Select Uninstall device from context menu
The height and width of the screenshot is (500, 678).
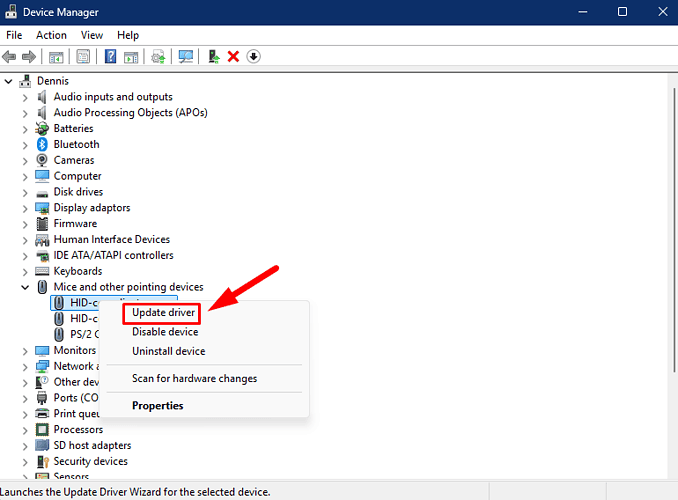(x=168, y=351)
